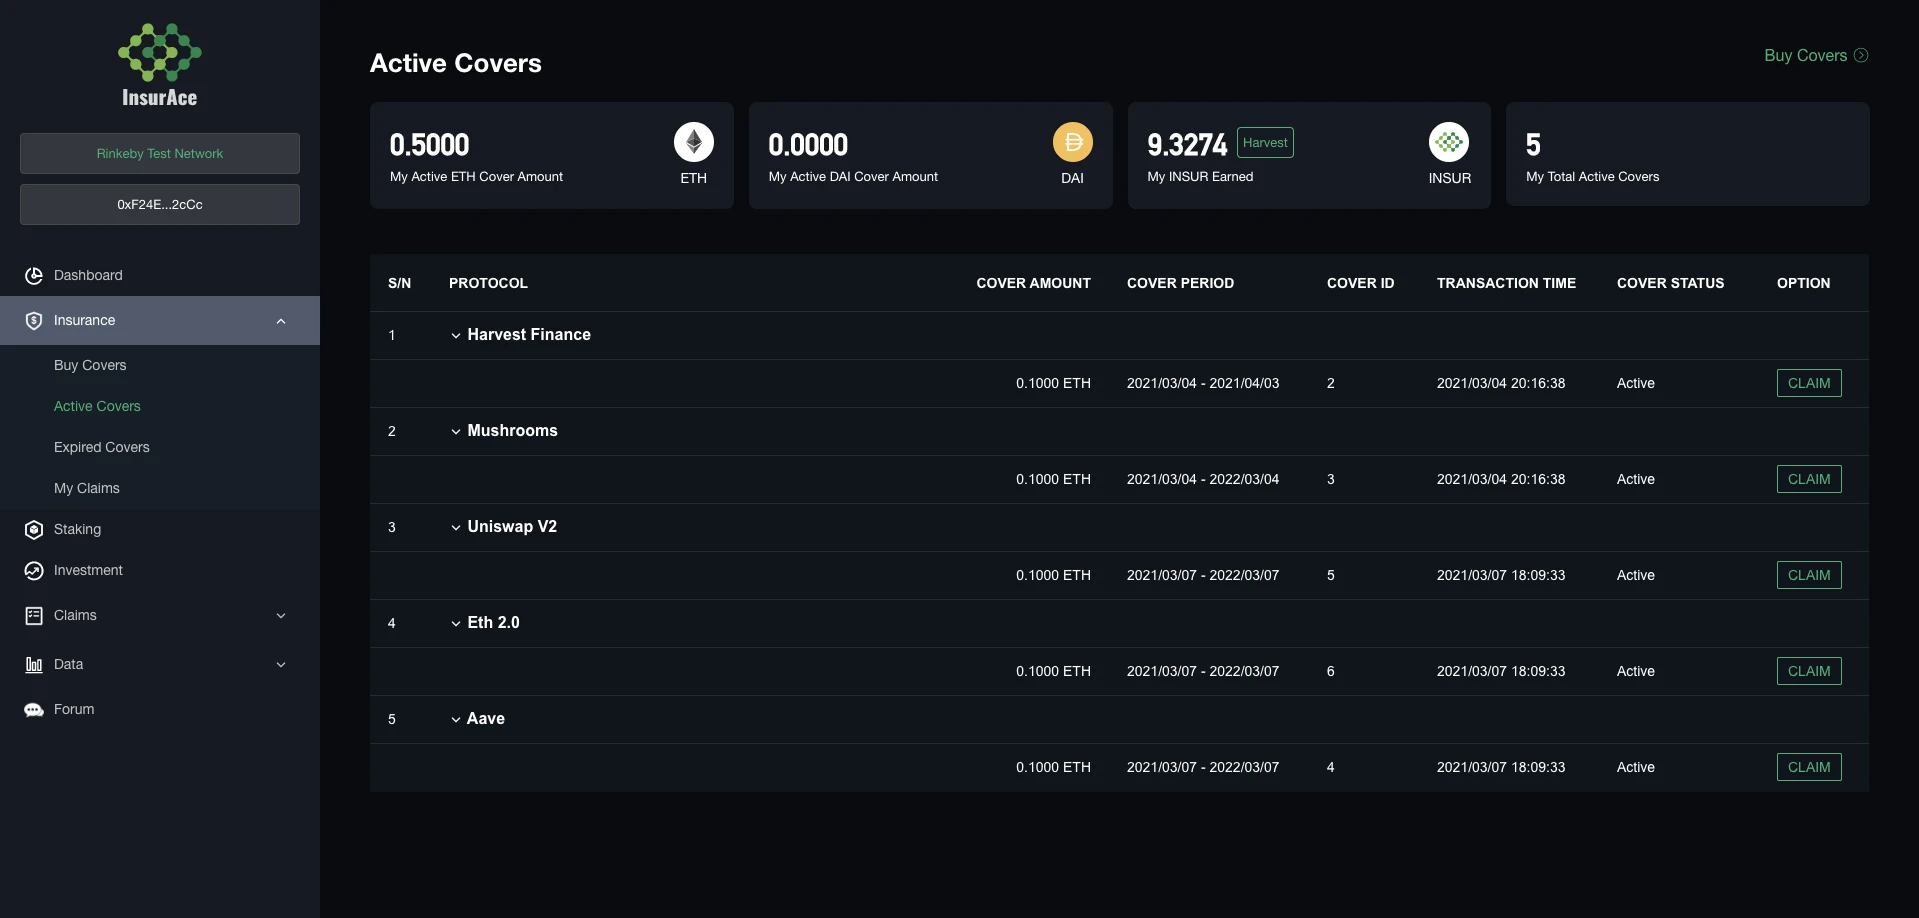This screenshot has height=918, width=1919.
Task: Open My Claims in the sidebar
Action: tap(87, 488)
